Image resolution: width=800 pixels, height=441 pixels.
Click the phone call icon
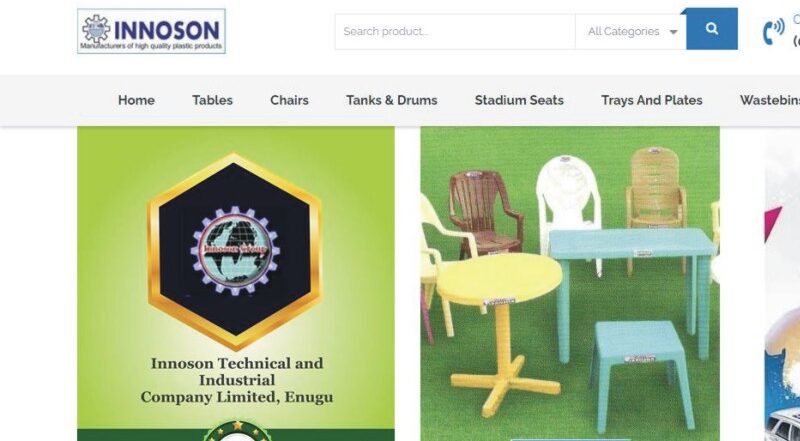pos(773,31)
